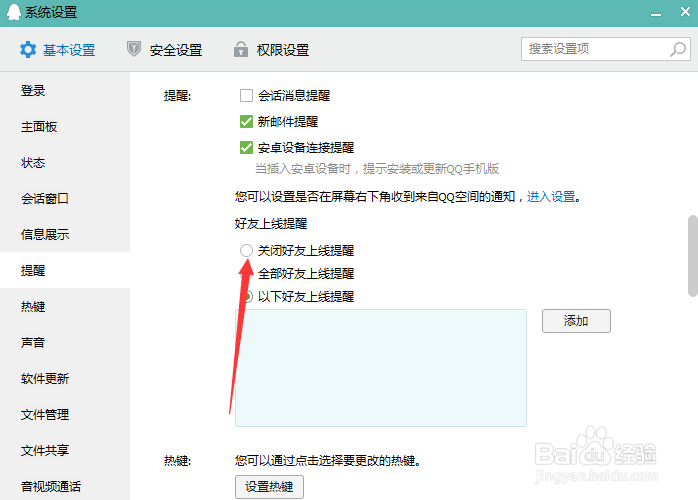Open 软件更新 in the sidebar
The image size is (698, 500).
(x=65, y=378)
